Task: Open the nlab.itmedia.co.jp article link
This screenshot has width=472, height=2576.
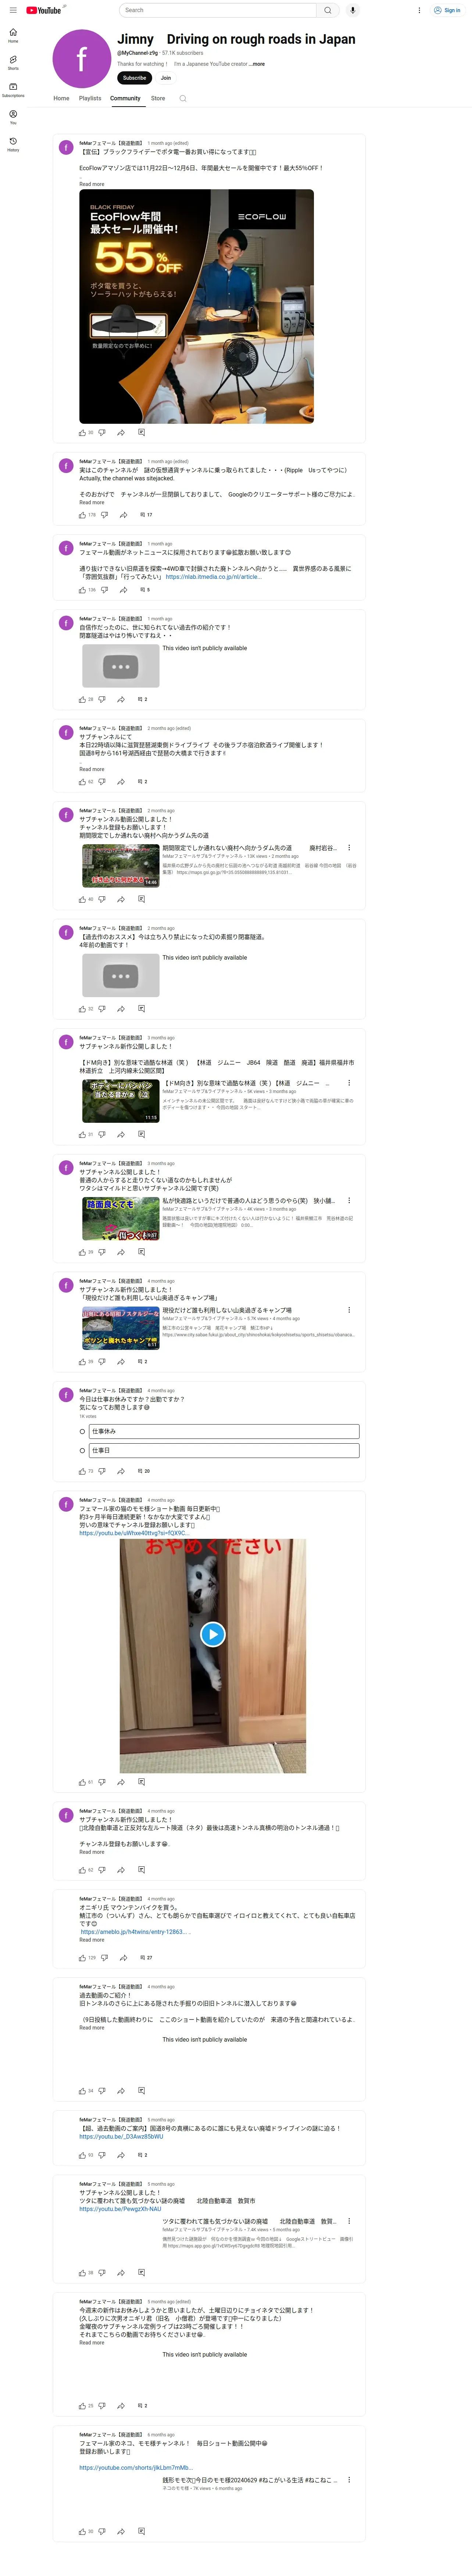Action: [x=214, y=577]
